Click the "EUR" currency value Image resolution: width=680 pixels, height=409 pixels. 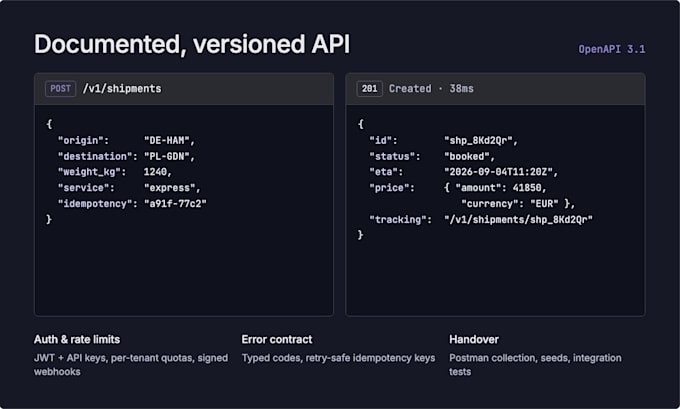pos(544,204)
